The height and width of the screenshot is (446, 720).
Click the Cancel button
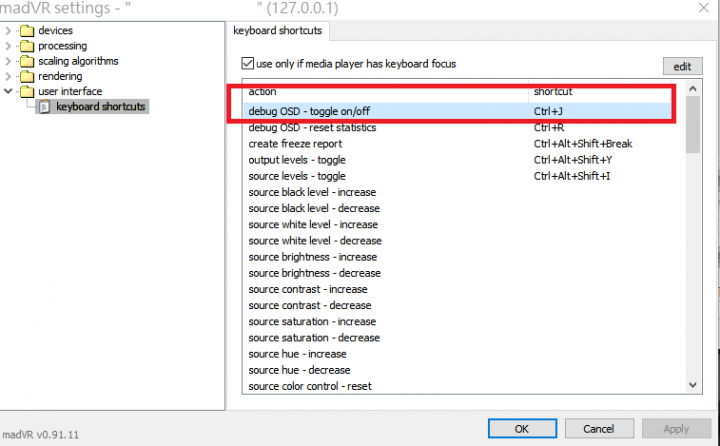[x=599, y=429]
